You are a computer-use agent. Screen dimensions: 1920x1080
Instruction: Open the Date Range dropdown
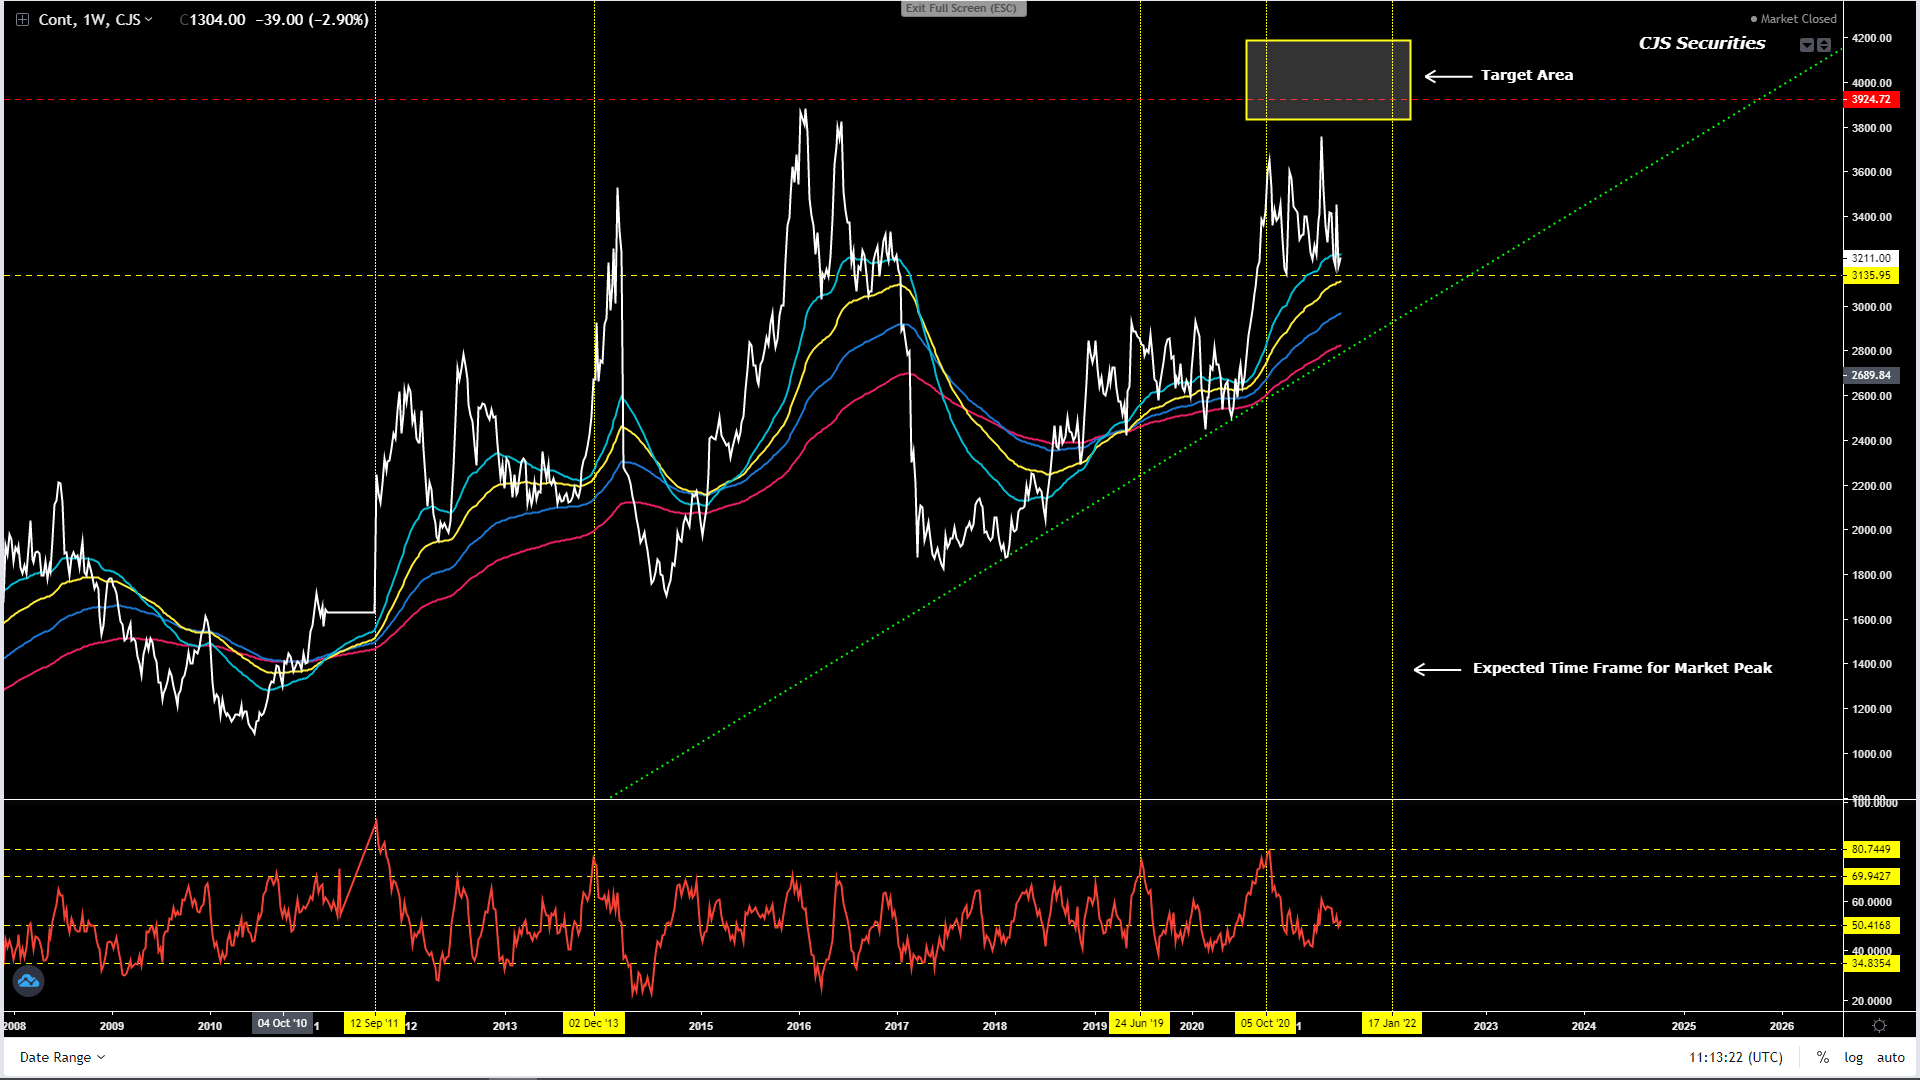(62, 1057)
